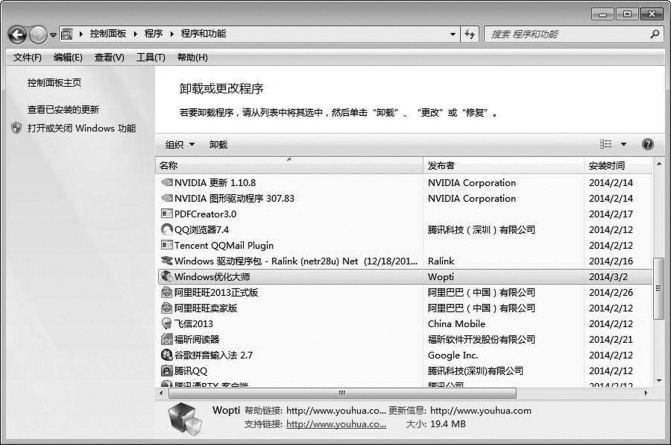
Task: Expand the 组织 dropdown menu
Action: [180, 145]
